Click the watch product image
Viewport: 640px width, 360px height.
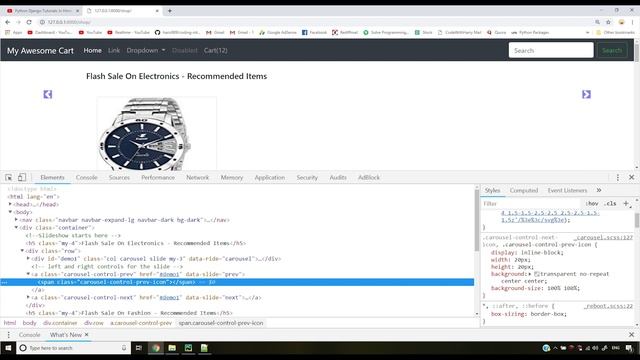point(156,133)
